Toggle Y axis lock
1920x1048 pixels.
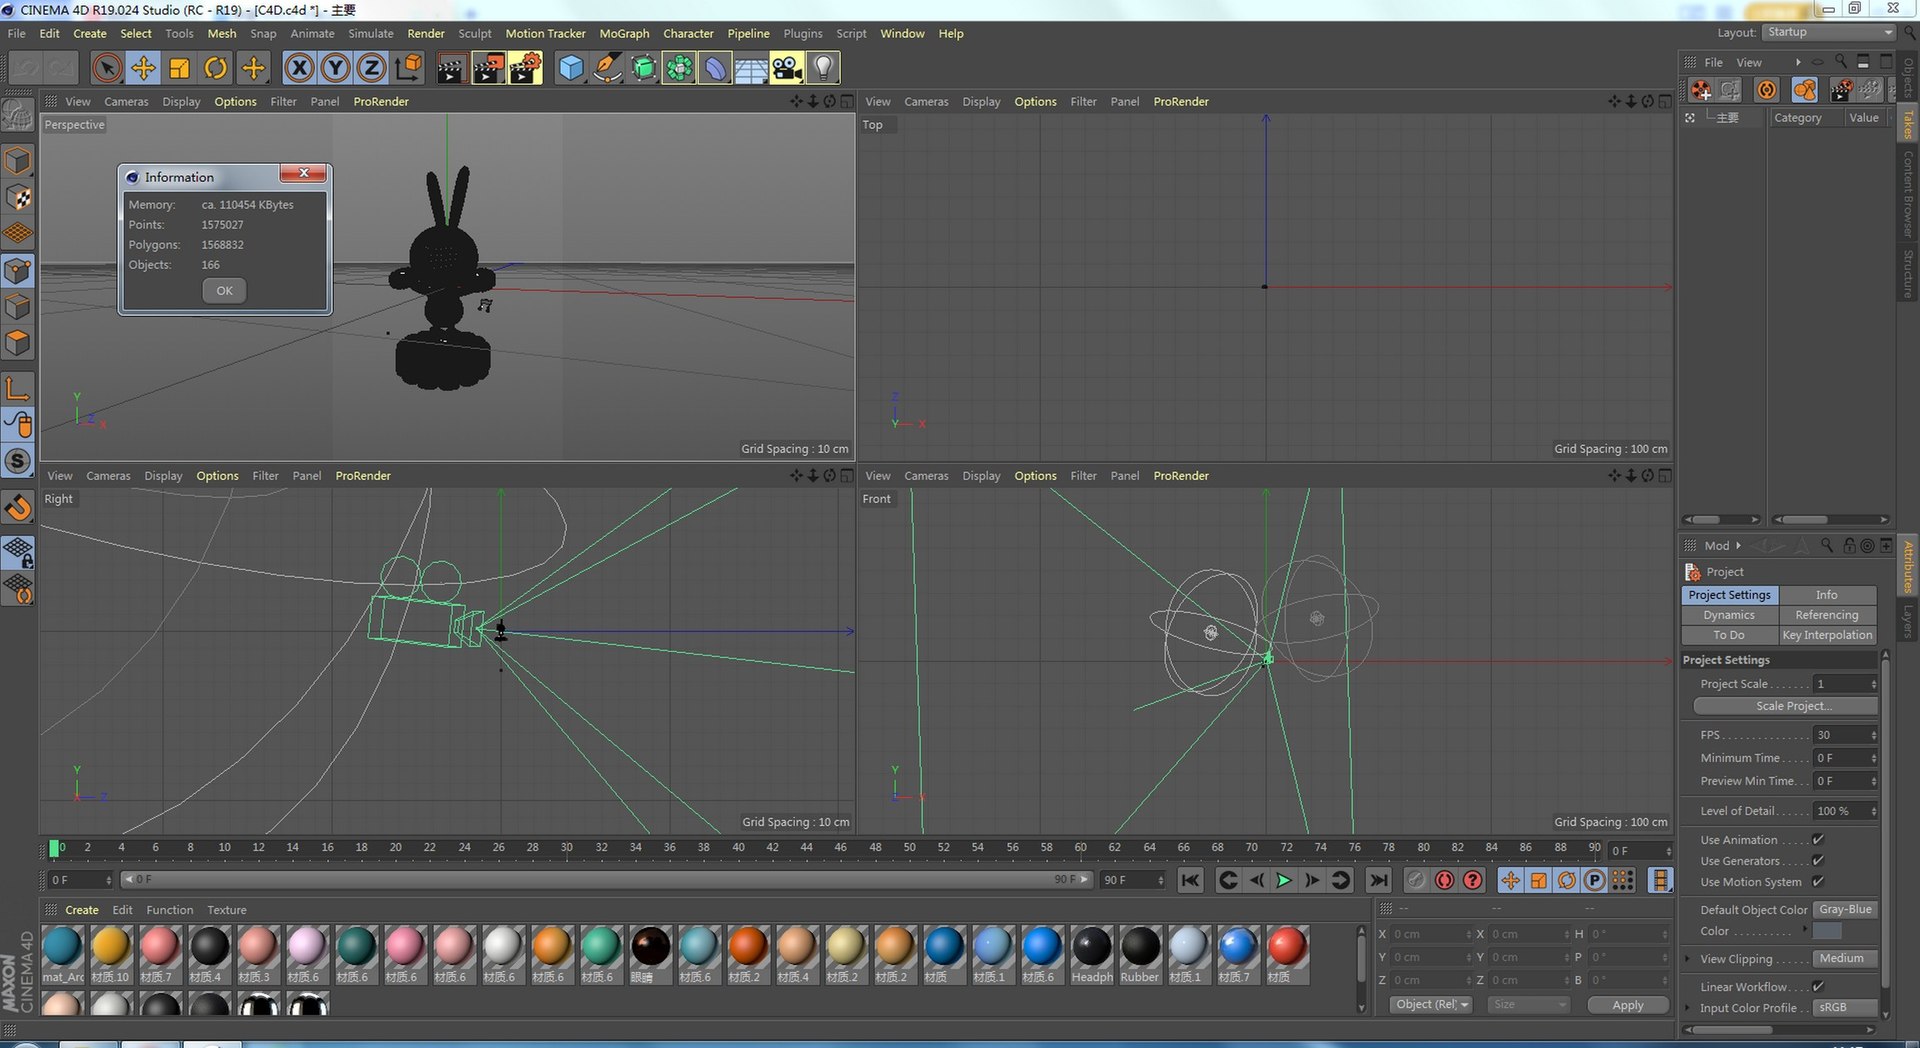[335, 68]
